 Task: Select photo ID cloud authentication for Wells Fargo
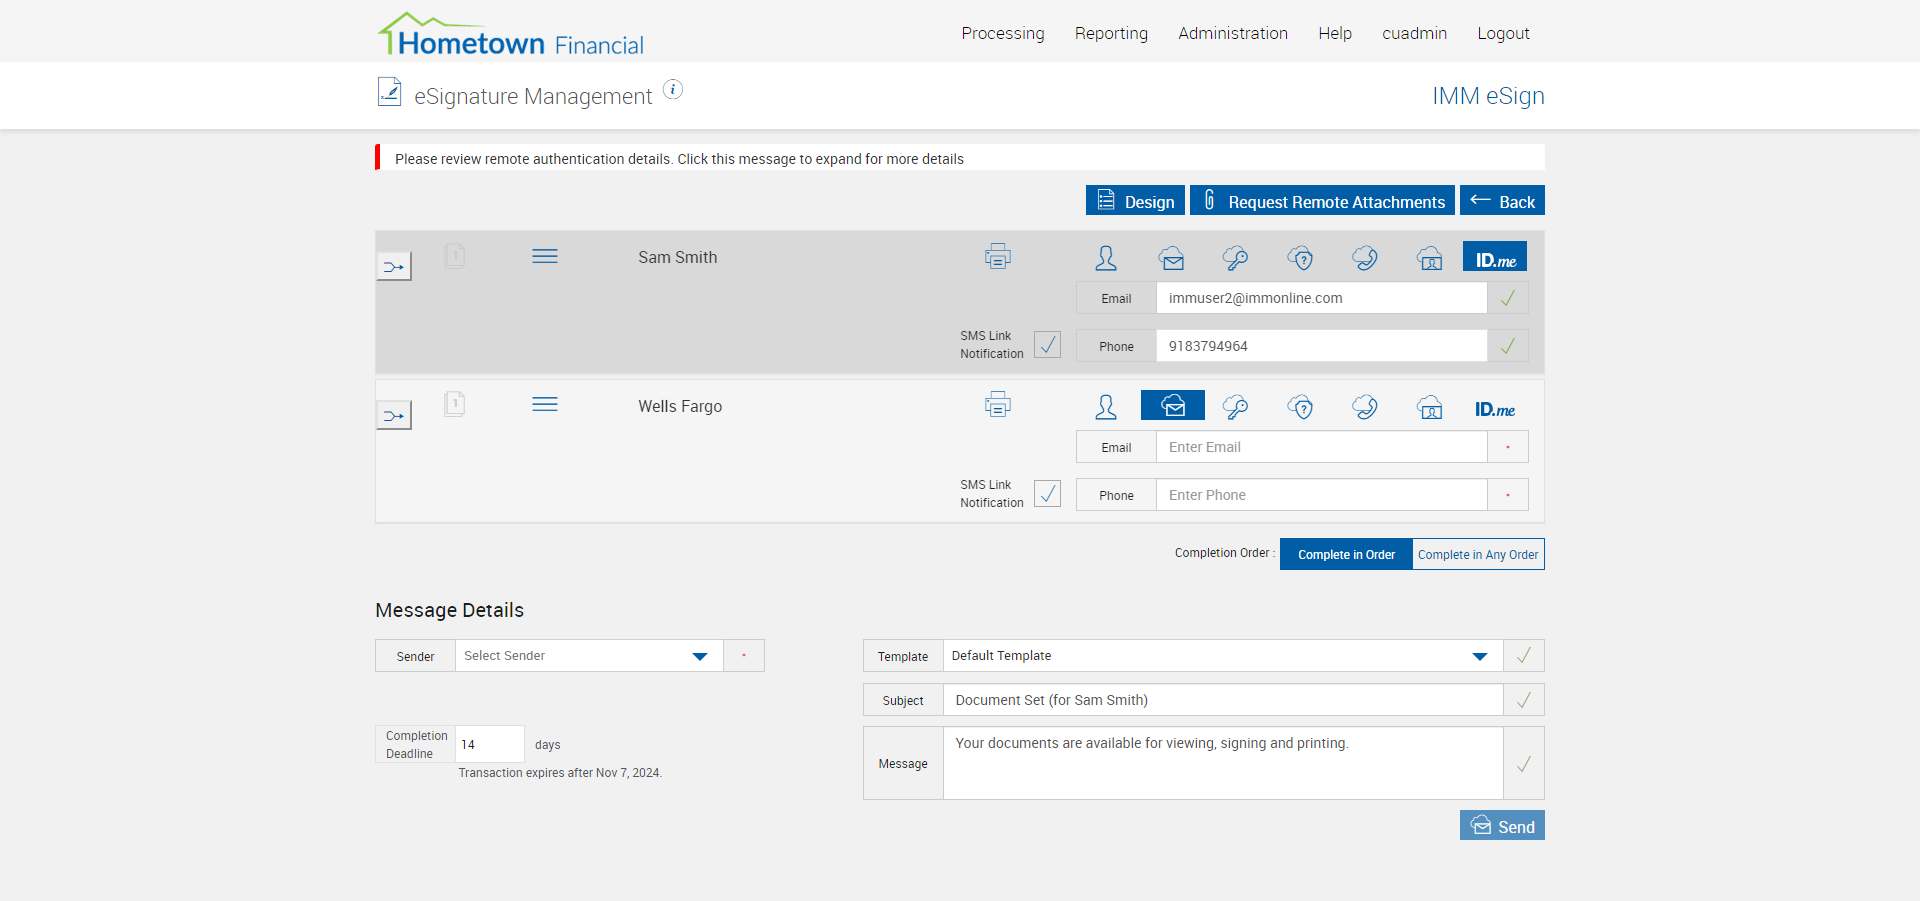[x=1430, y=407]
